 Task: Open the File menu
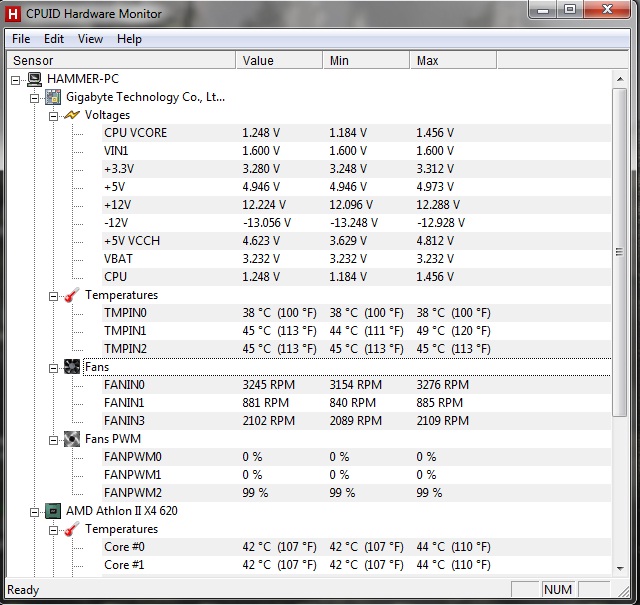click(x=21, y=39)
